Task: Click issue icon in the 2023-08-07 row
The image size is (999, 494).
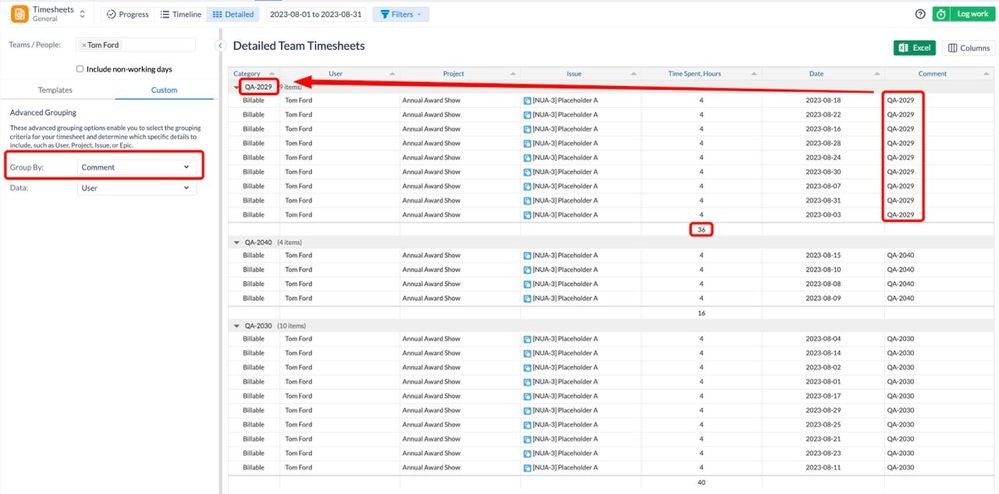Action: tap(527, 186)
